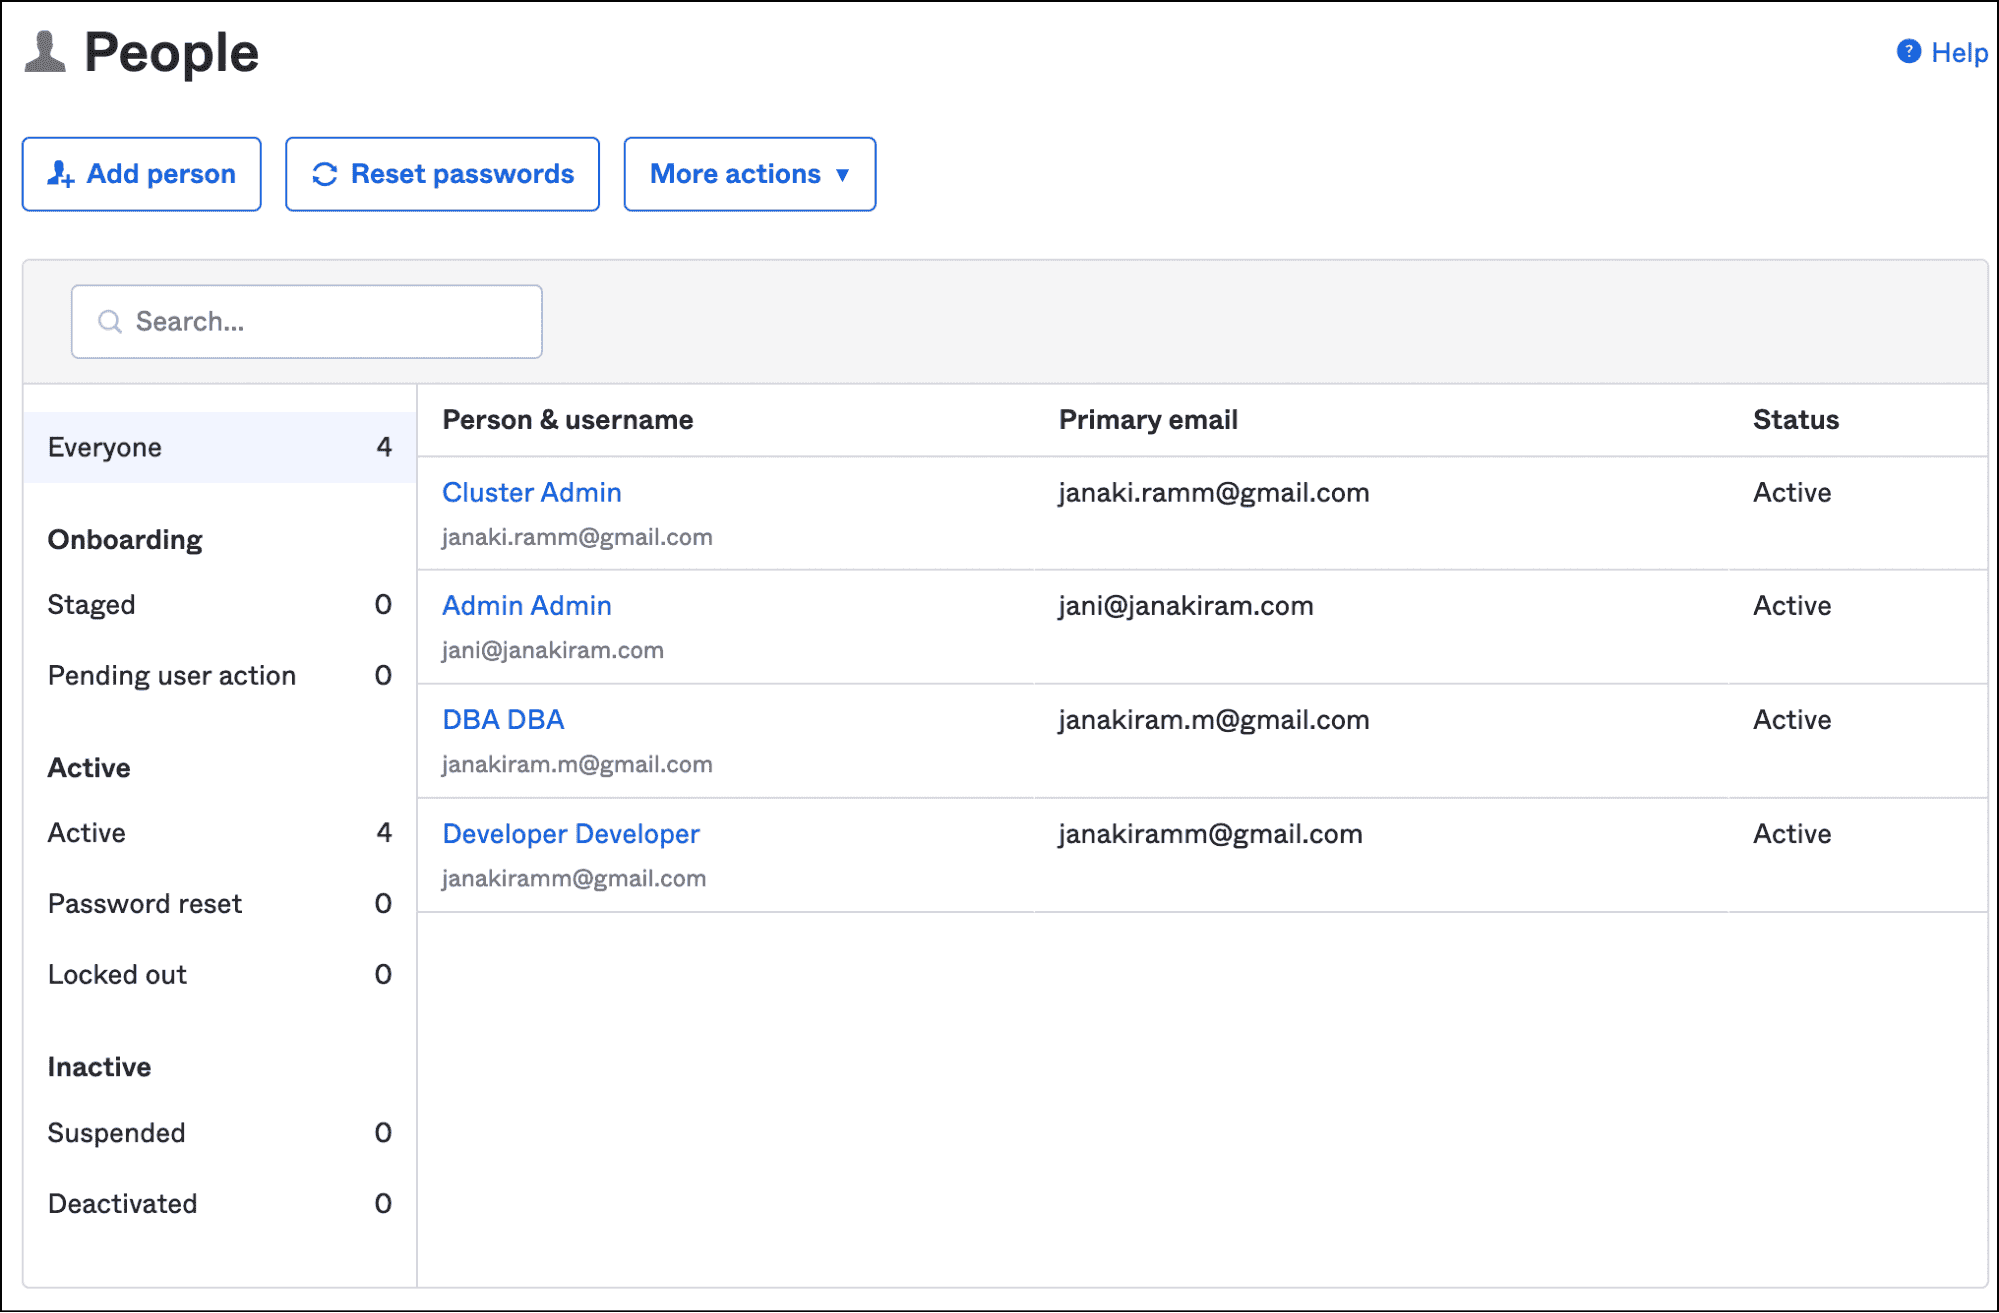Show Locked out users
Screen dimensions: 1999x1313
(117, 975)
